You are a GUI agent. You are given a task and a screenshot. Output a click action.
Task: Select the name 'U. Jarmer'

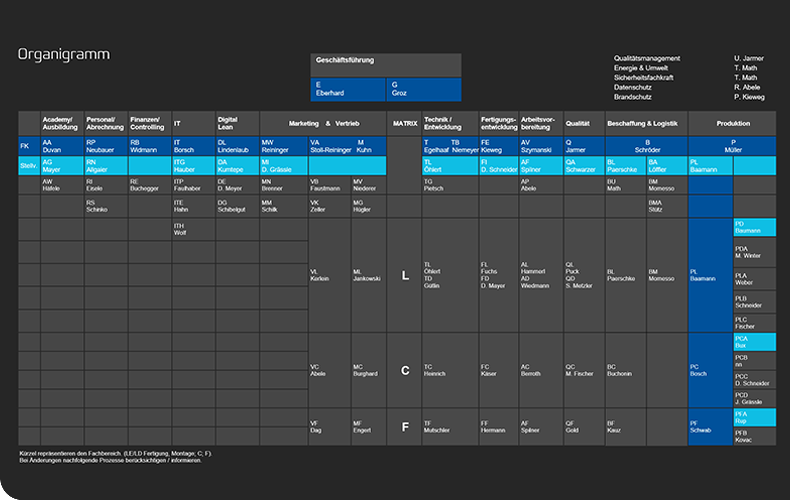pyautogui.click(x=749, y=58)
